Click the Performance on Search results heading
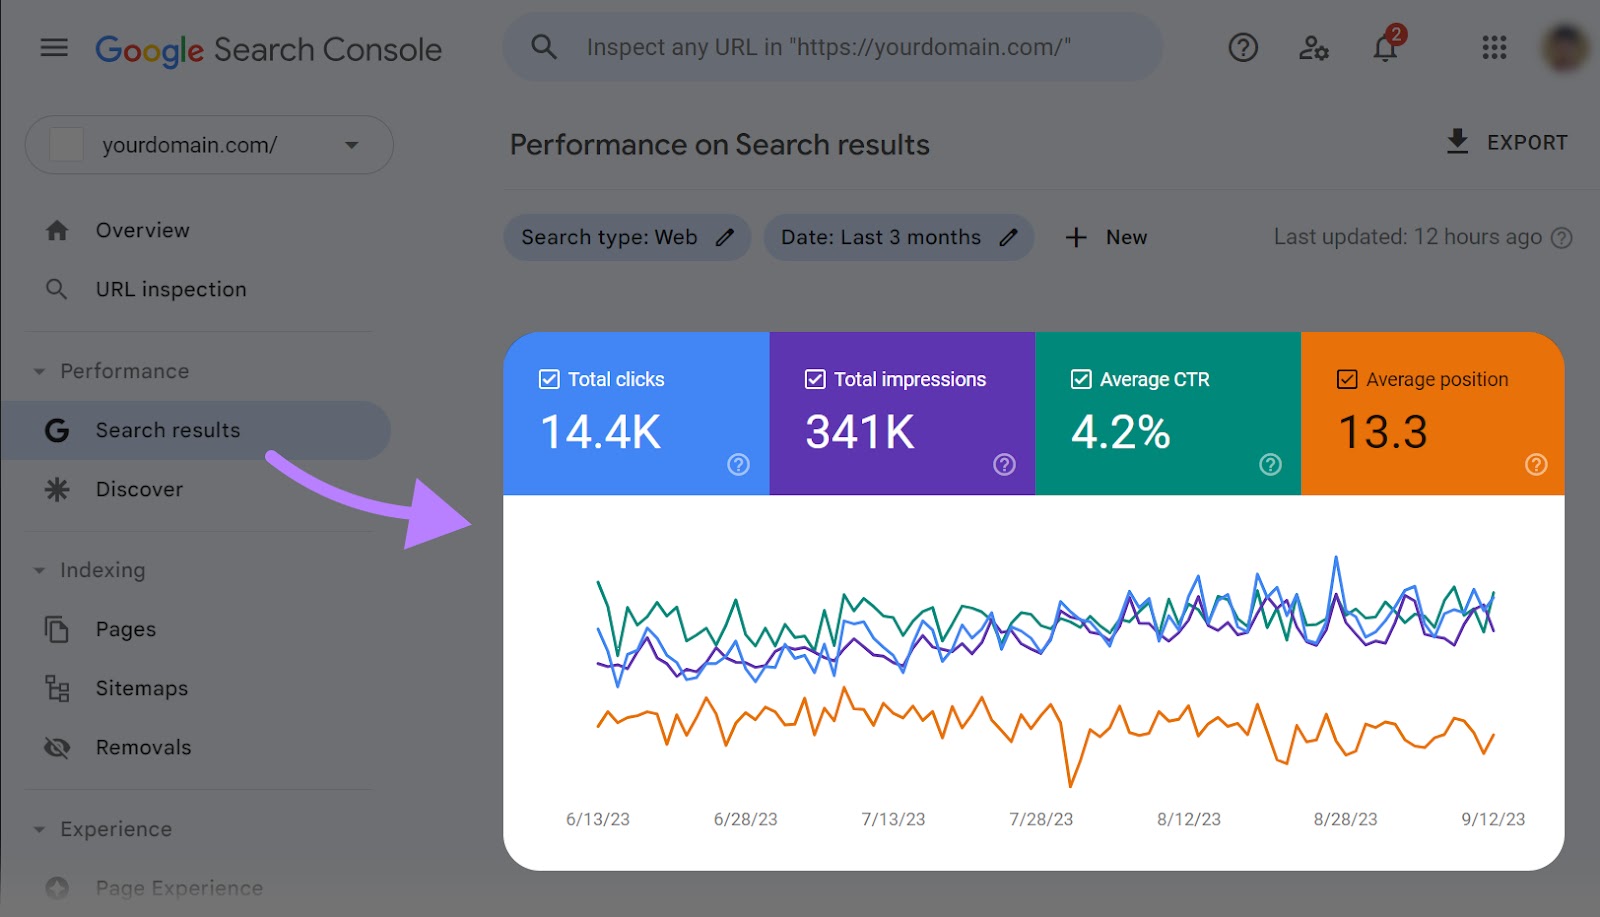This screenshot has width=1600, height=917. (720, 145)
